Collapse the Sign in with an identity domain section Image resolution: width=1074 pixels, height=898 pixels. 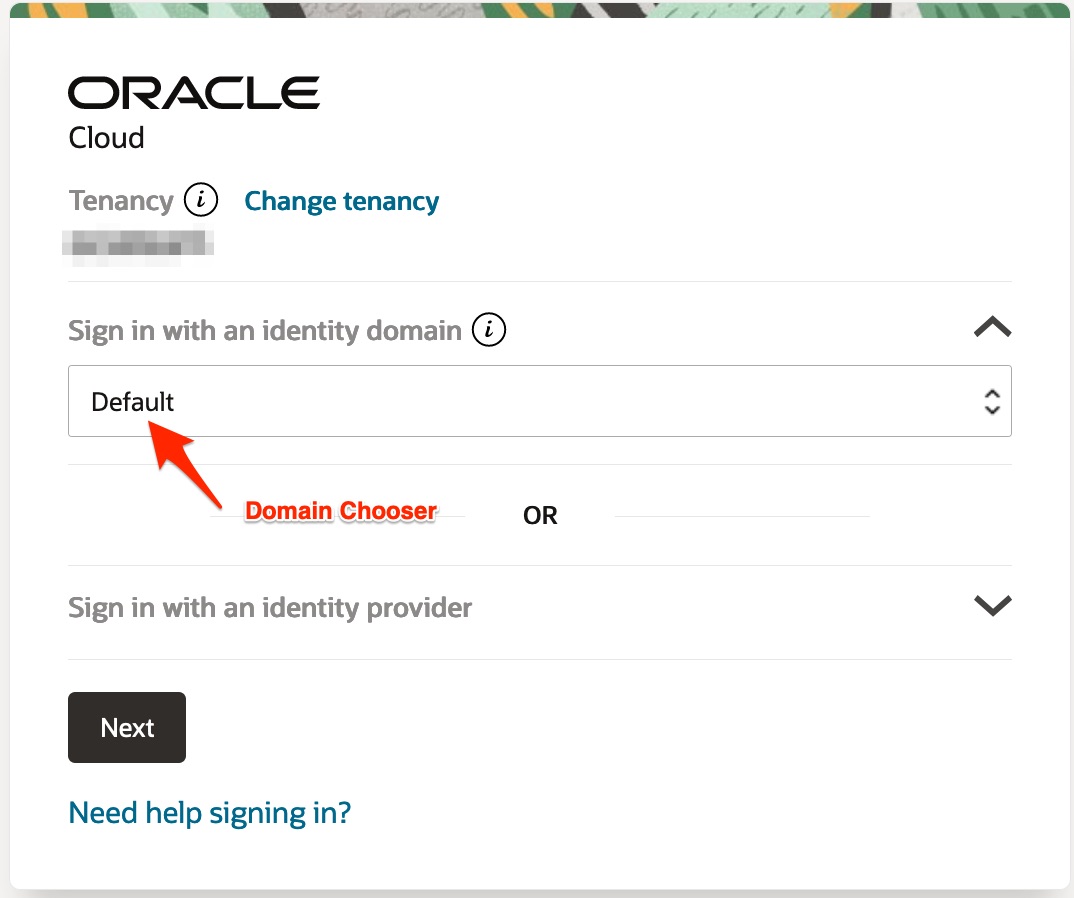pos(991,325)
